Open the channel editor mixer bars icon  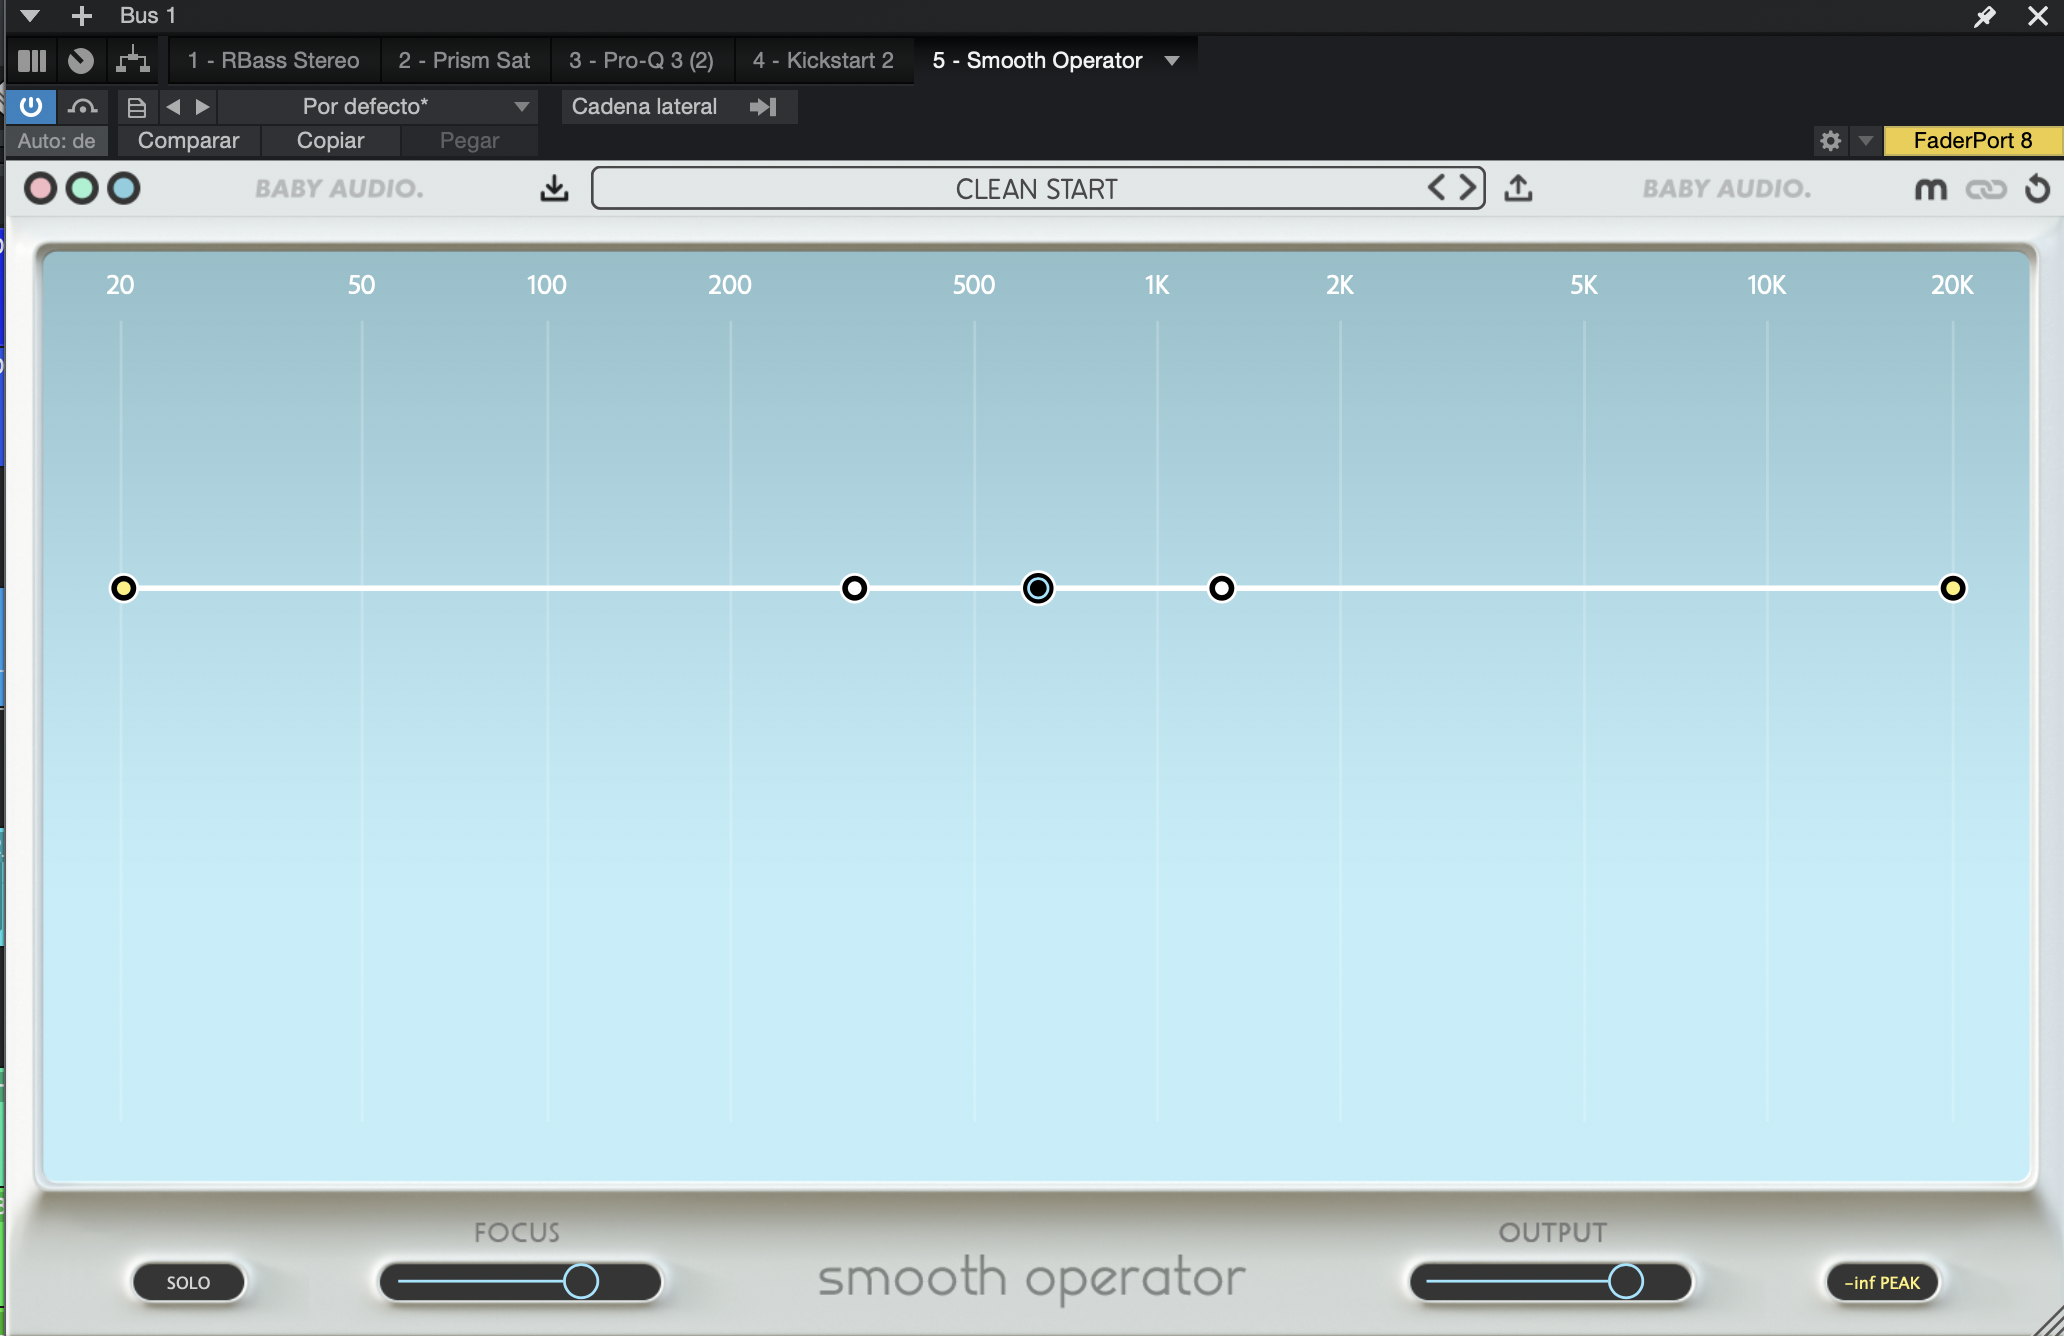click(x=32, y=61)
